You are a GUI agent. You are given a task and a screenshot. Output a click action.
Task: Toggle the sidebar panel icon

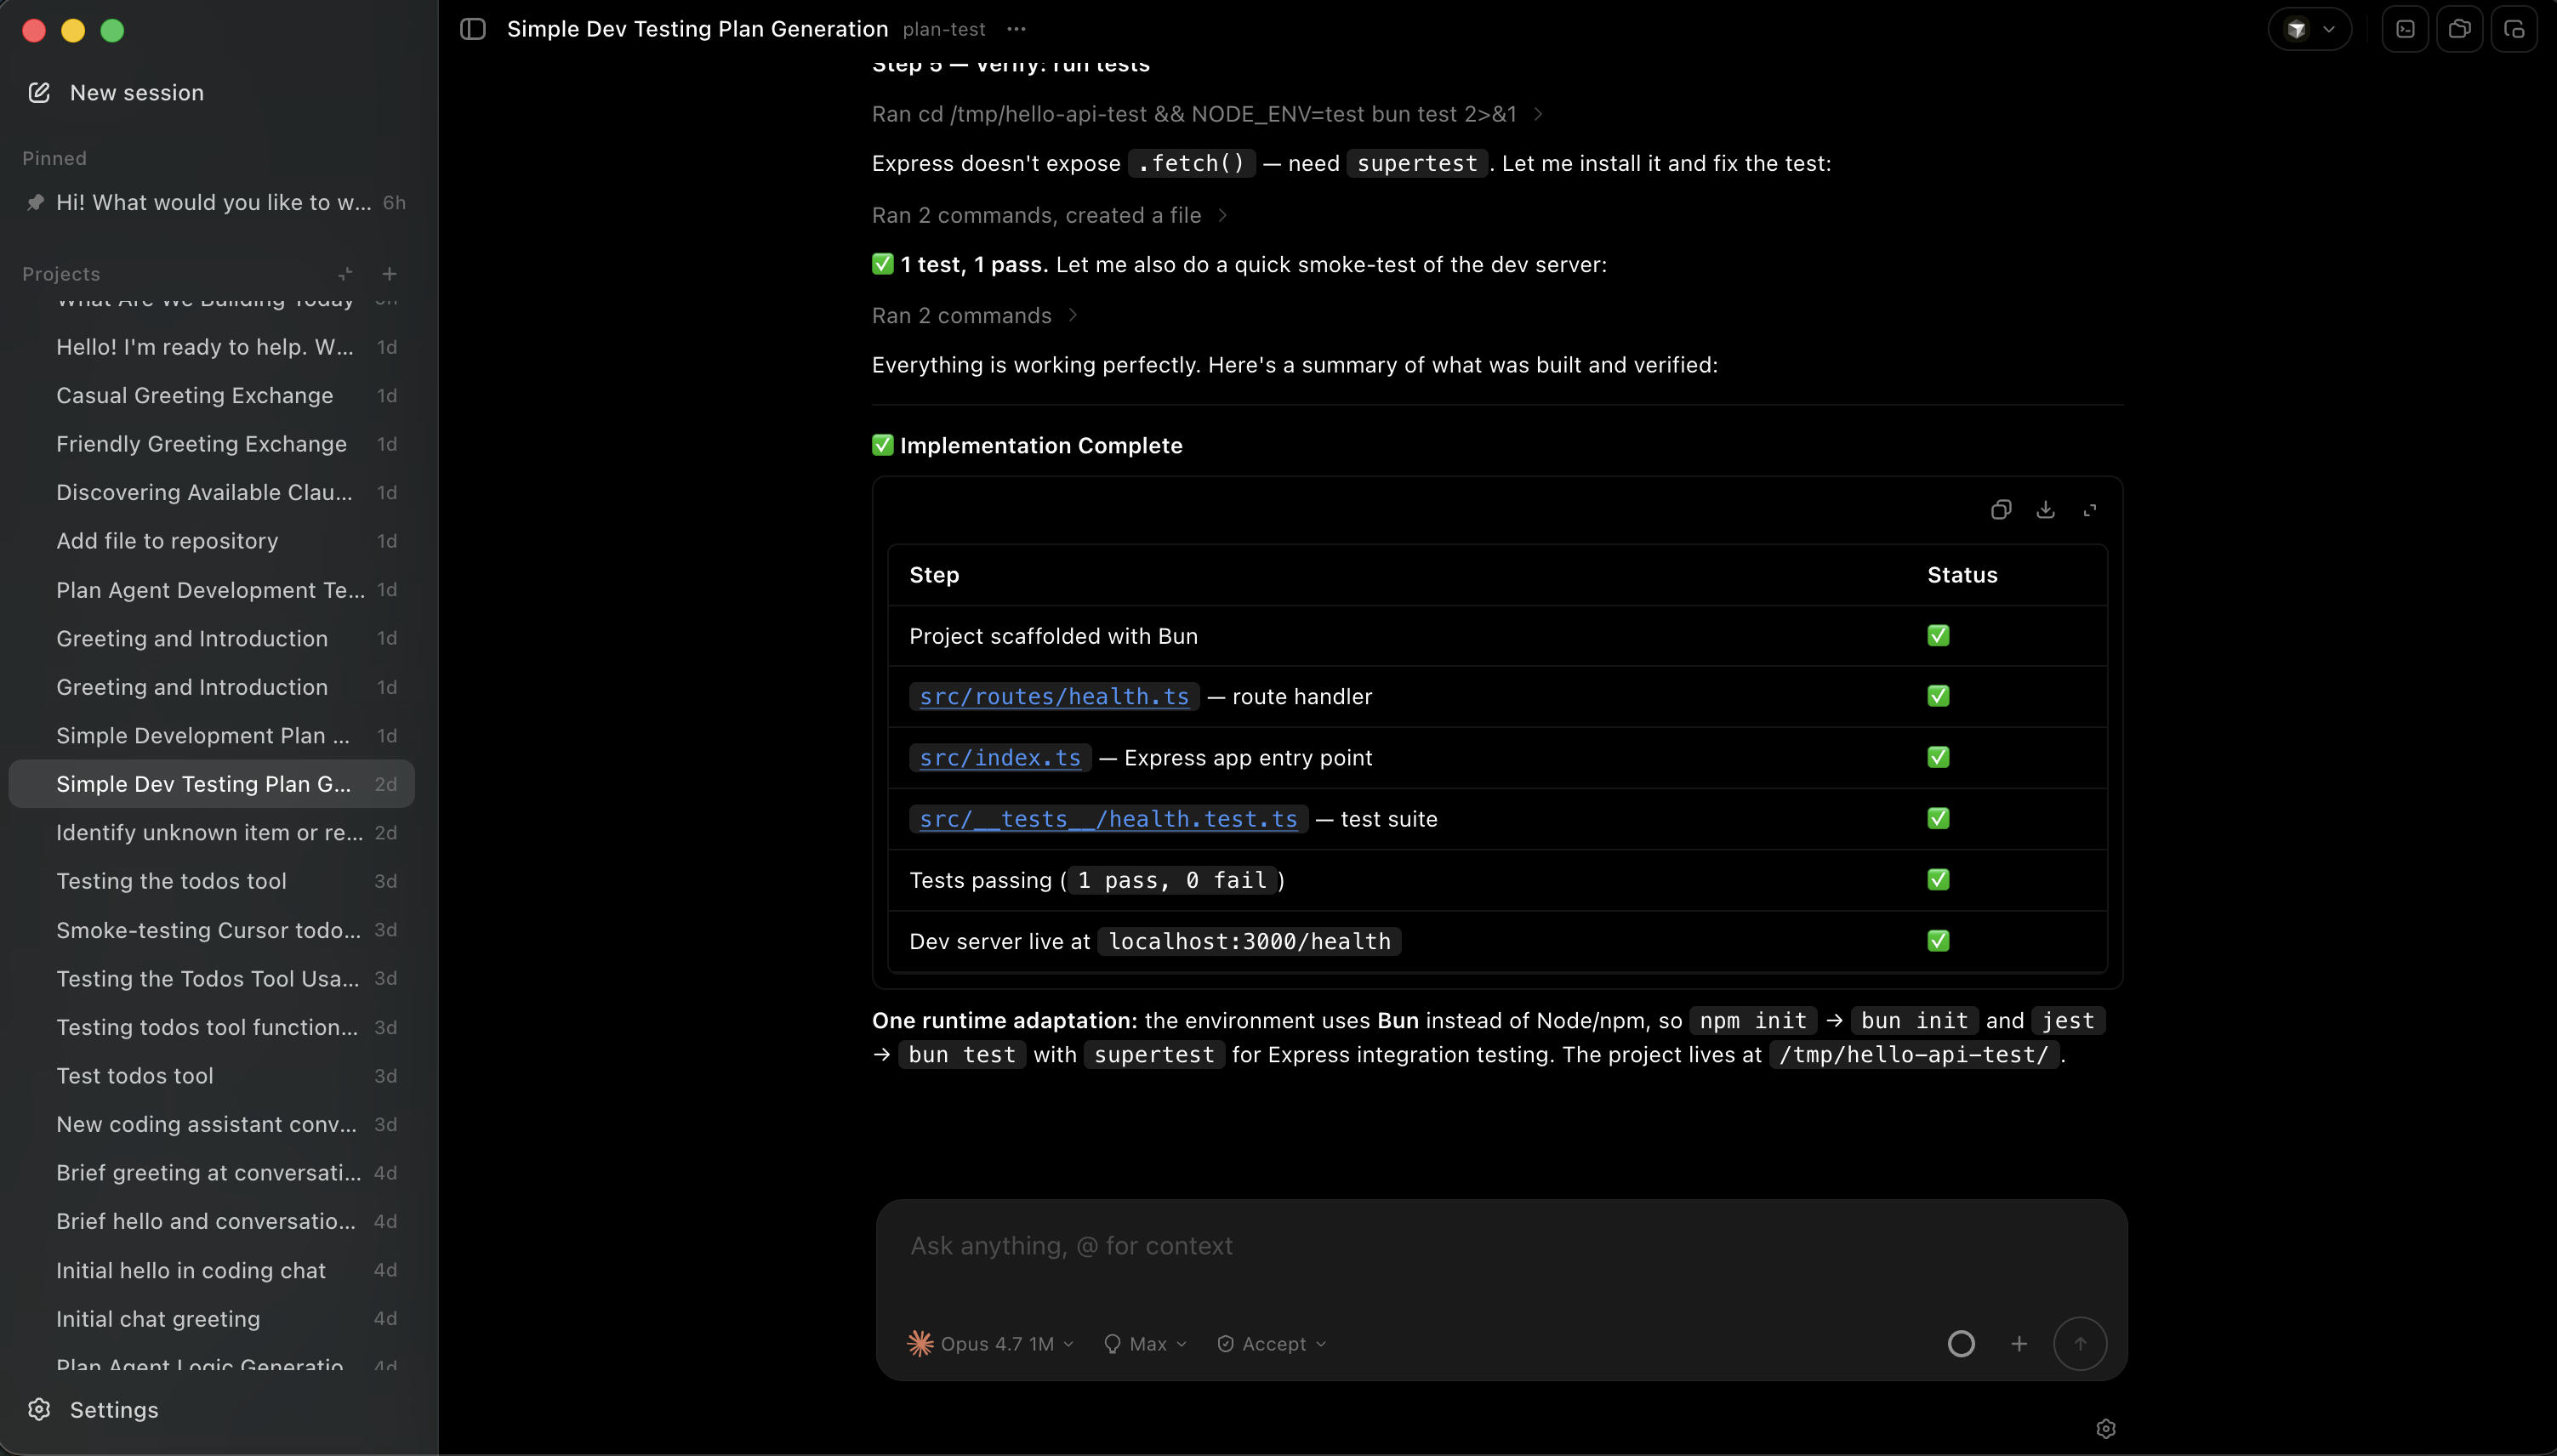pyautogui.click(x=473, y=29)
